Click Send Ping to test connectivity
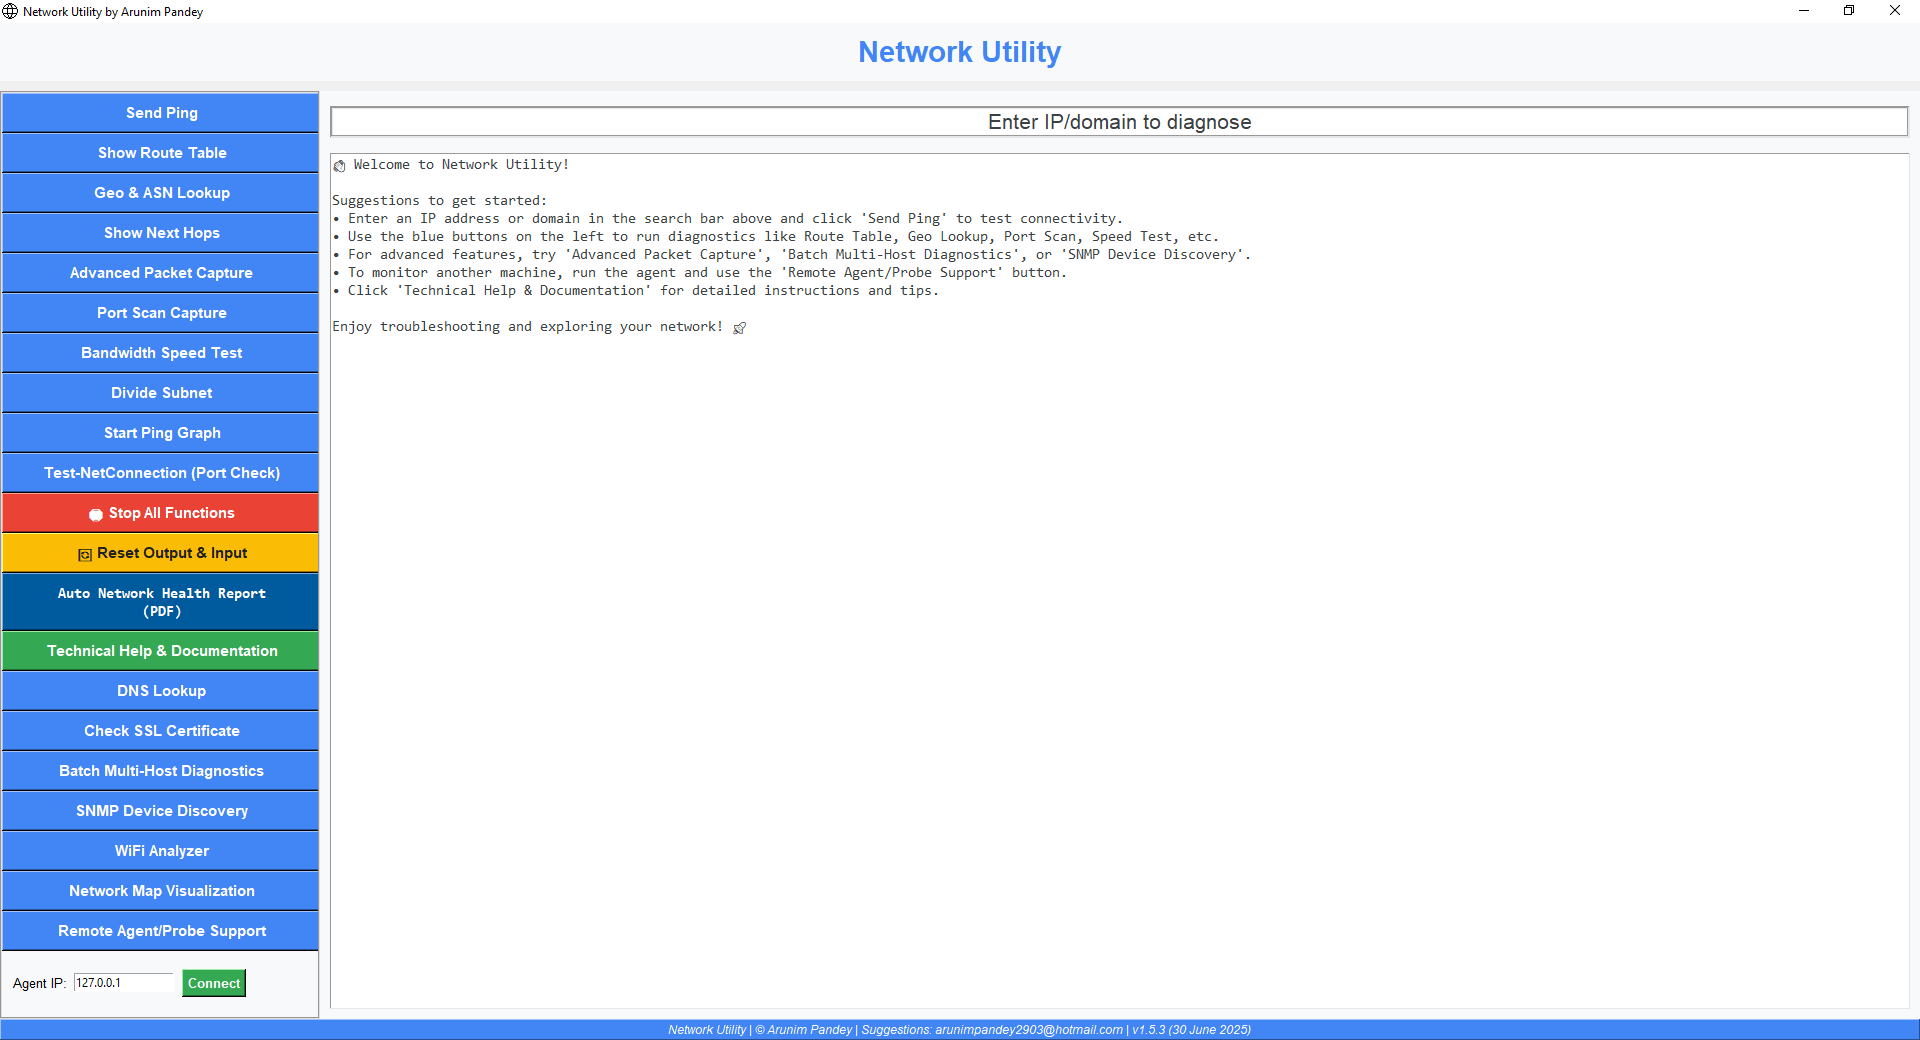 [x=160, y=113]
